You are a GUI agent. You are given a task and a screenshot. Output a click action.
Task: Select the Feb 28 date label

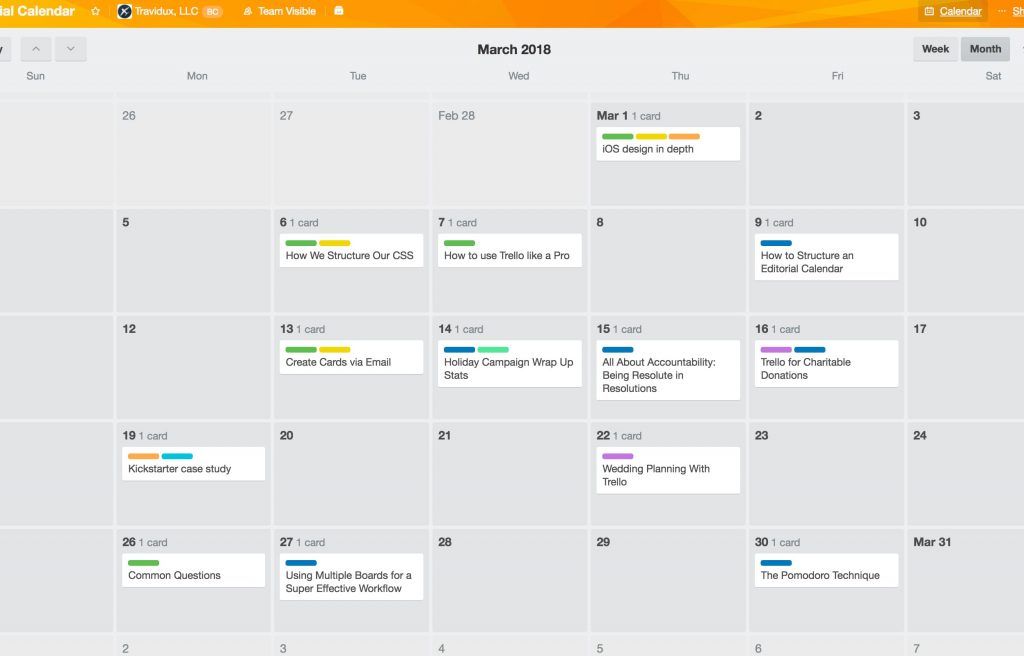pos(456,116)
